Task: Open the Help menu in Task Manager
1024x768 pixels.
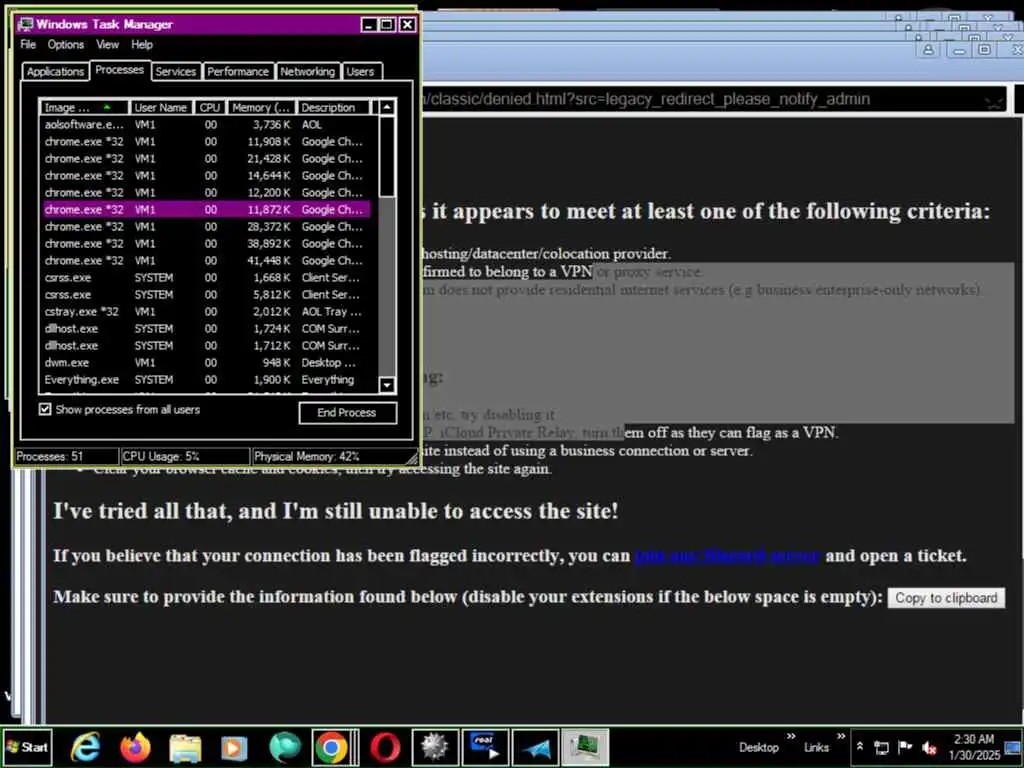Action: click(142, 44)
